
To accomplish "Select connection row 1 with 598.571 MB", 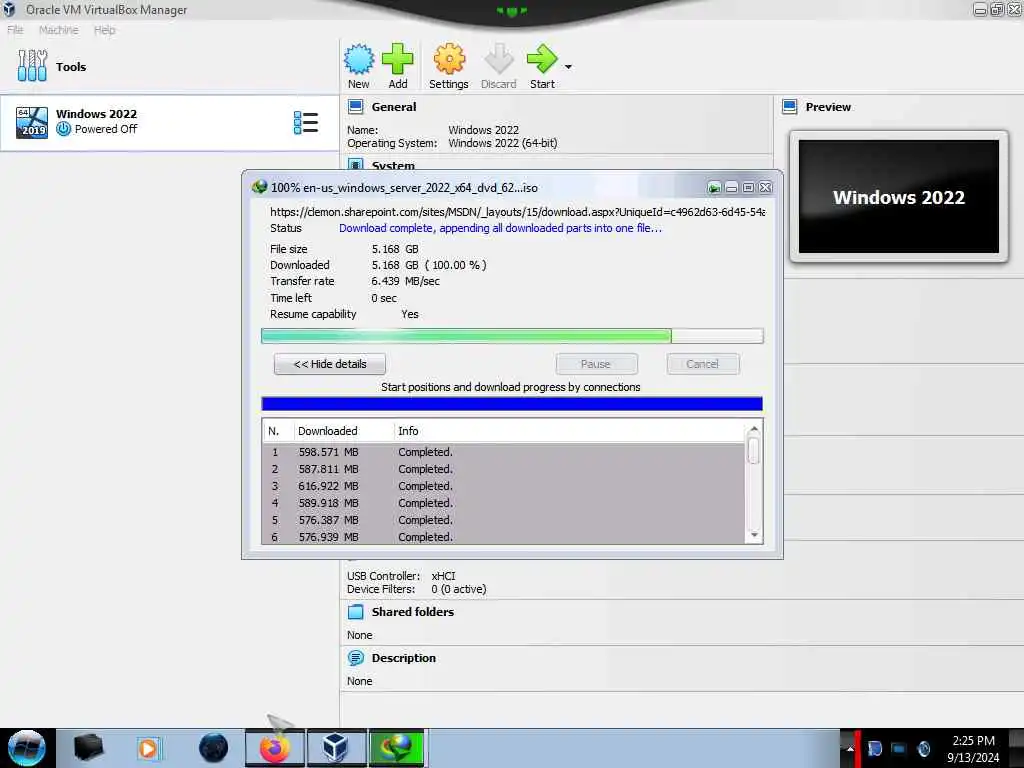I will point(503,452).
